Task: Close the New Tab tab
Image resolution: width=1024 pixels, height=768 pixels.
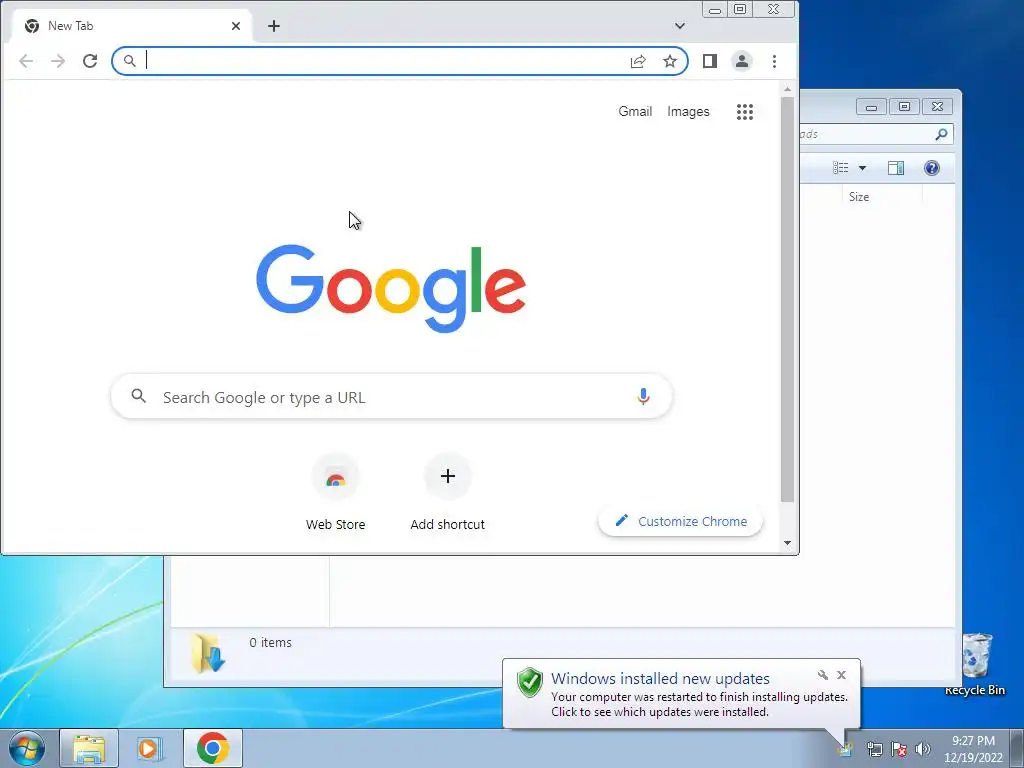Action: point(236,26)
